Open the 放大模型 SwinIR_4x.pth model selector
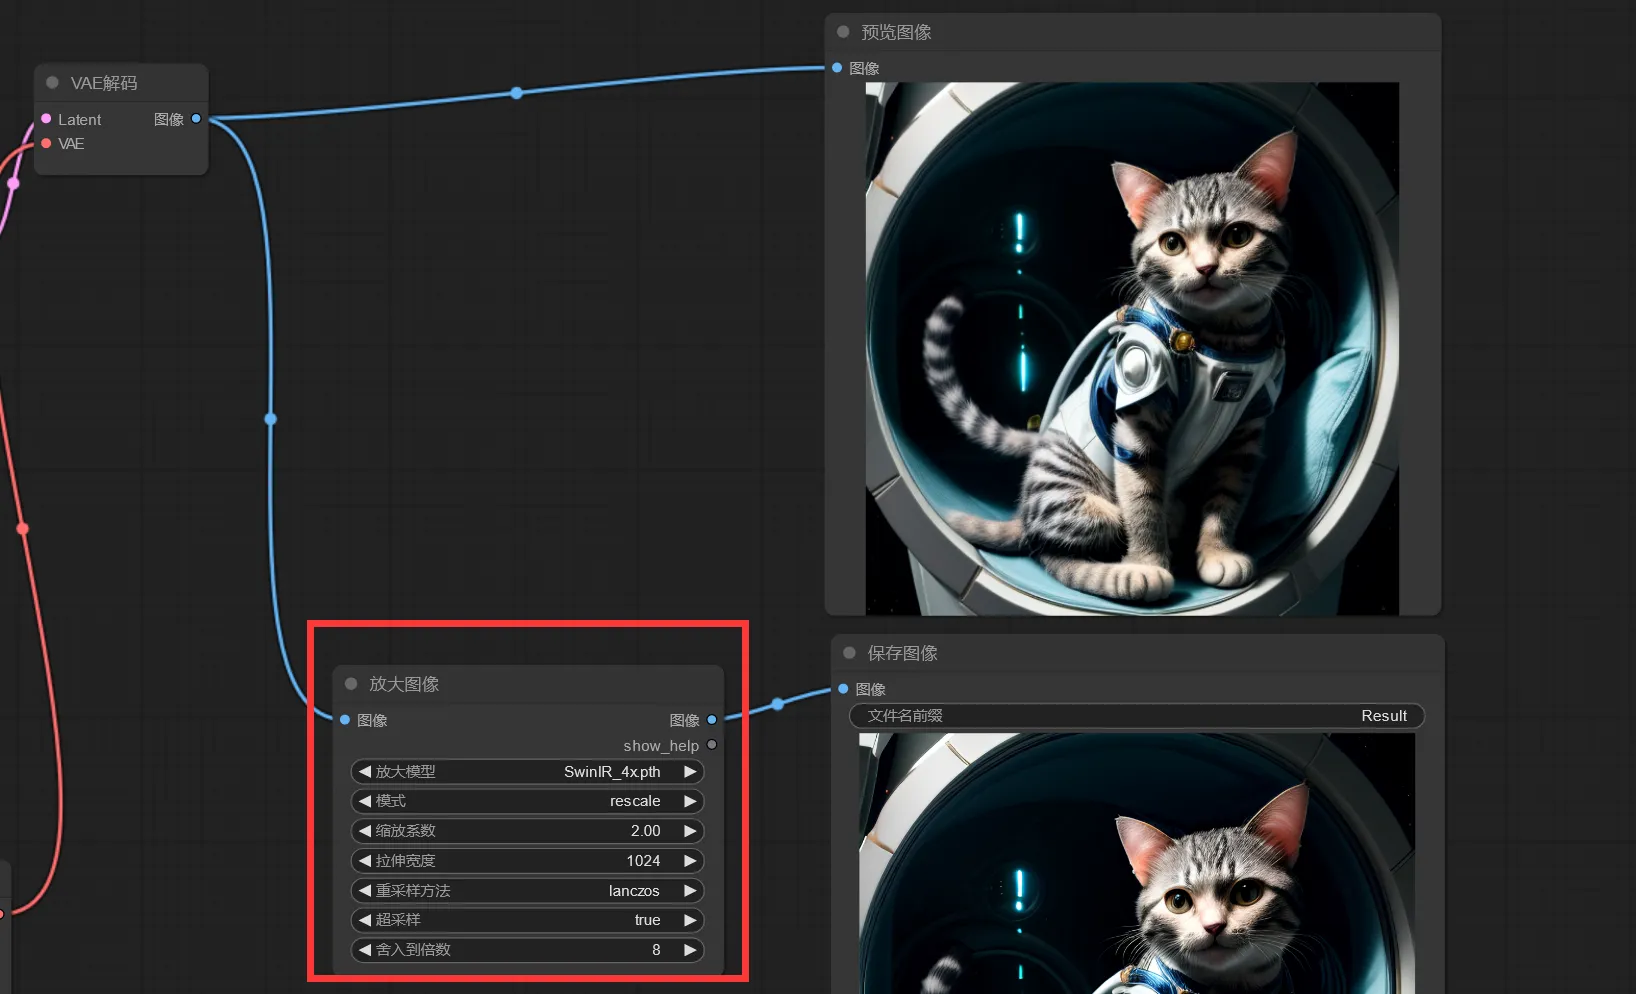This screenshot has width=1636, height=994. 528,772
